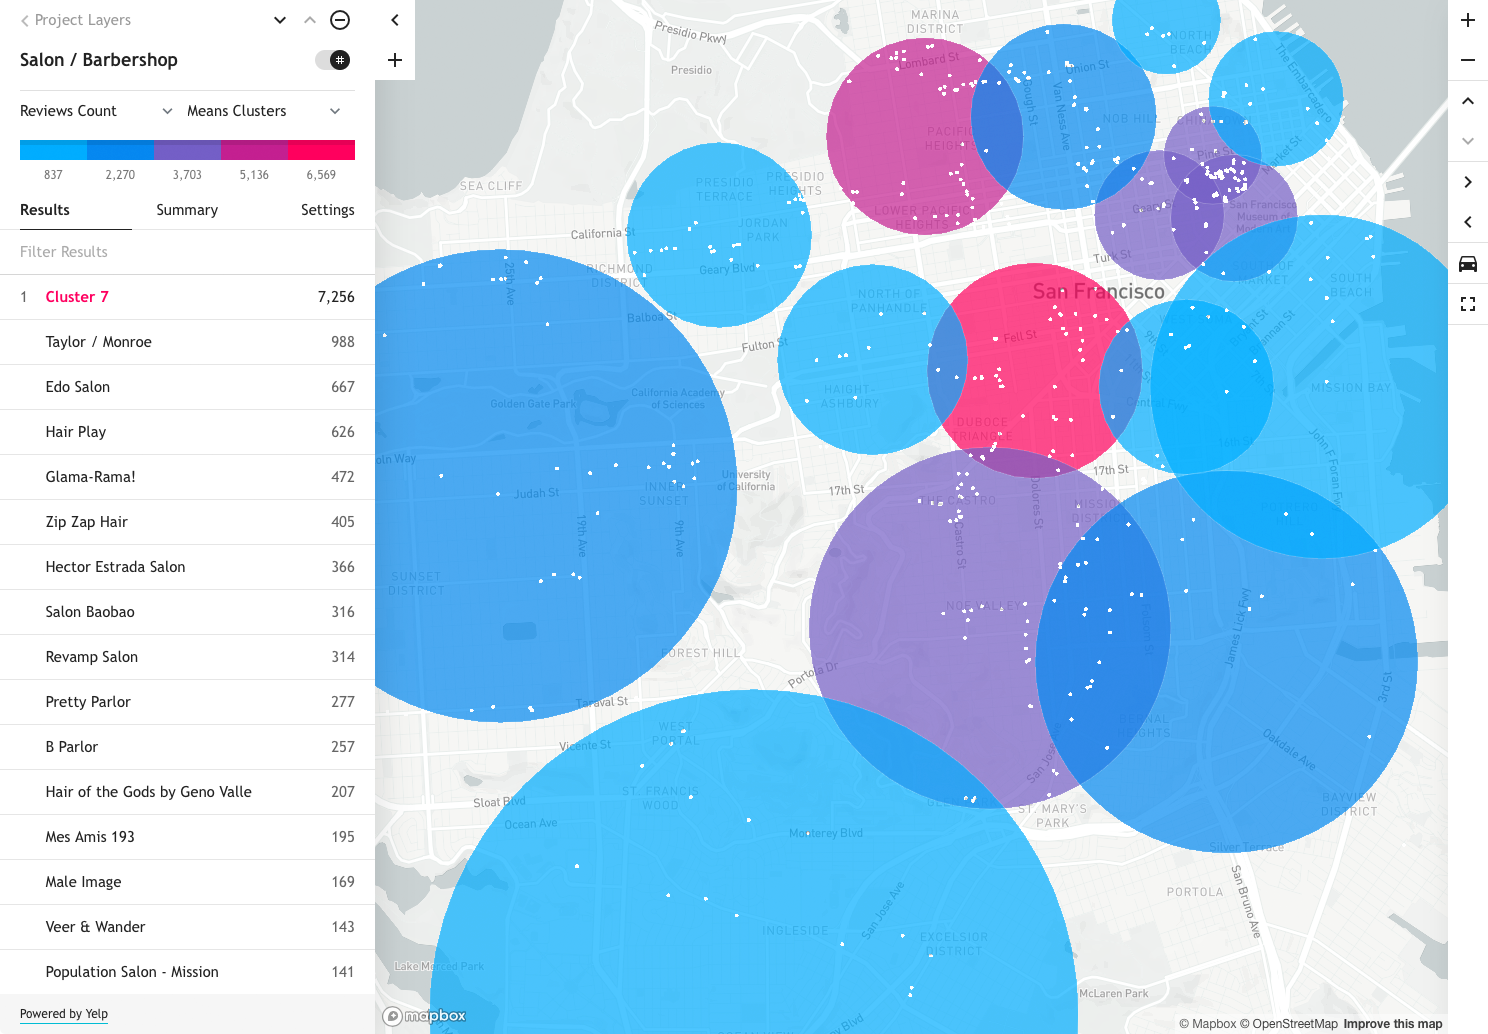Switch to the Settings tab
The width and height of the screenshot is (1488, 1034).
pyautogui.click(x=327, y=210)
